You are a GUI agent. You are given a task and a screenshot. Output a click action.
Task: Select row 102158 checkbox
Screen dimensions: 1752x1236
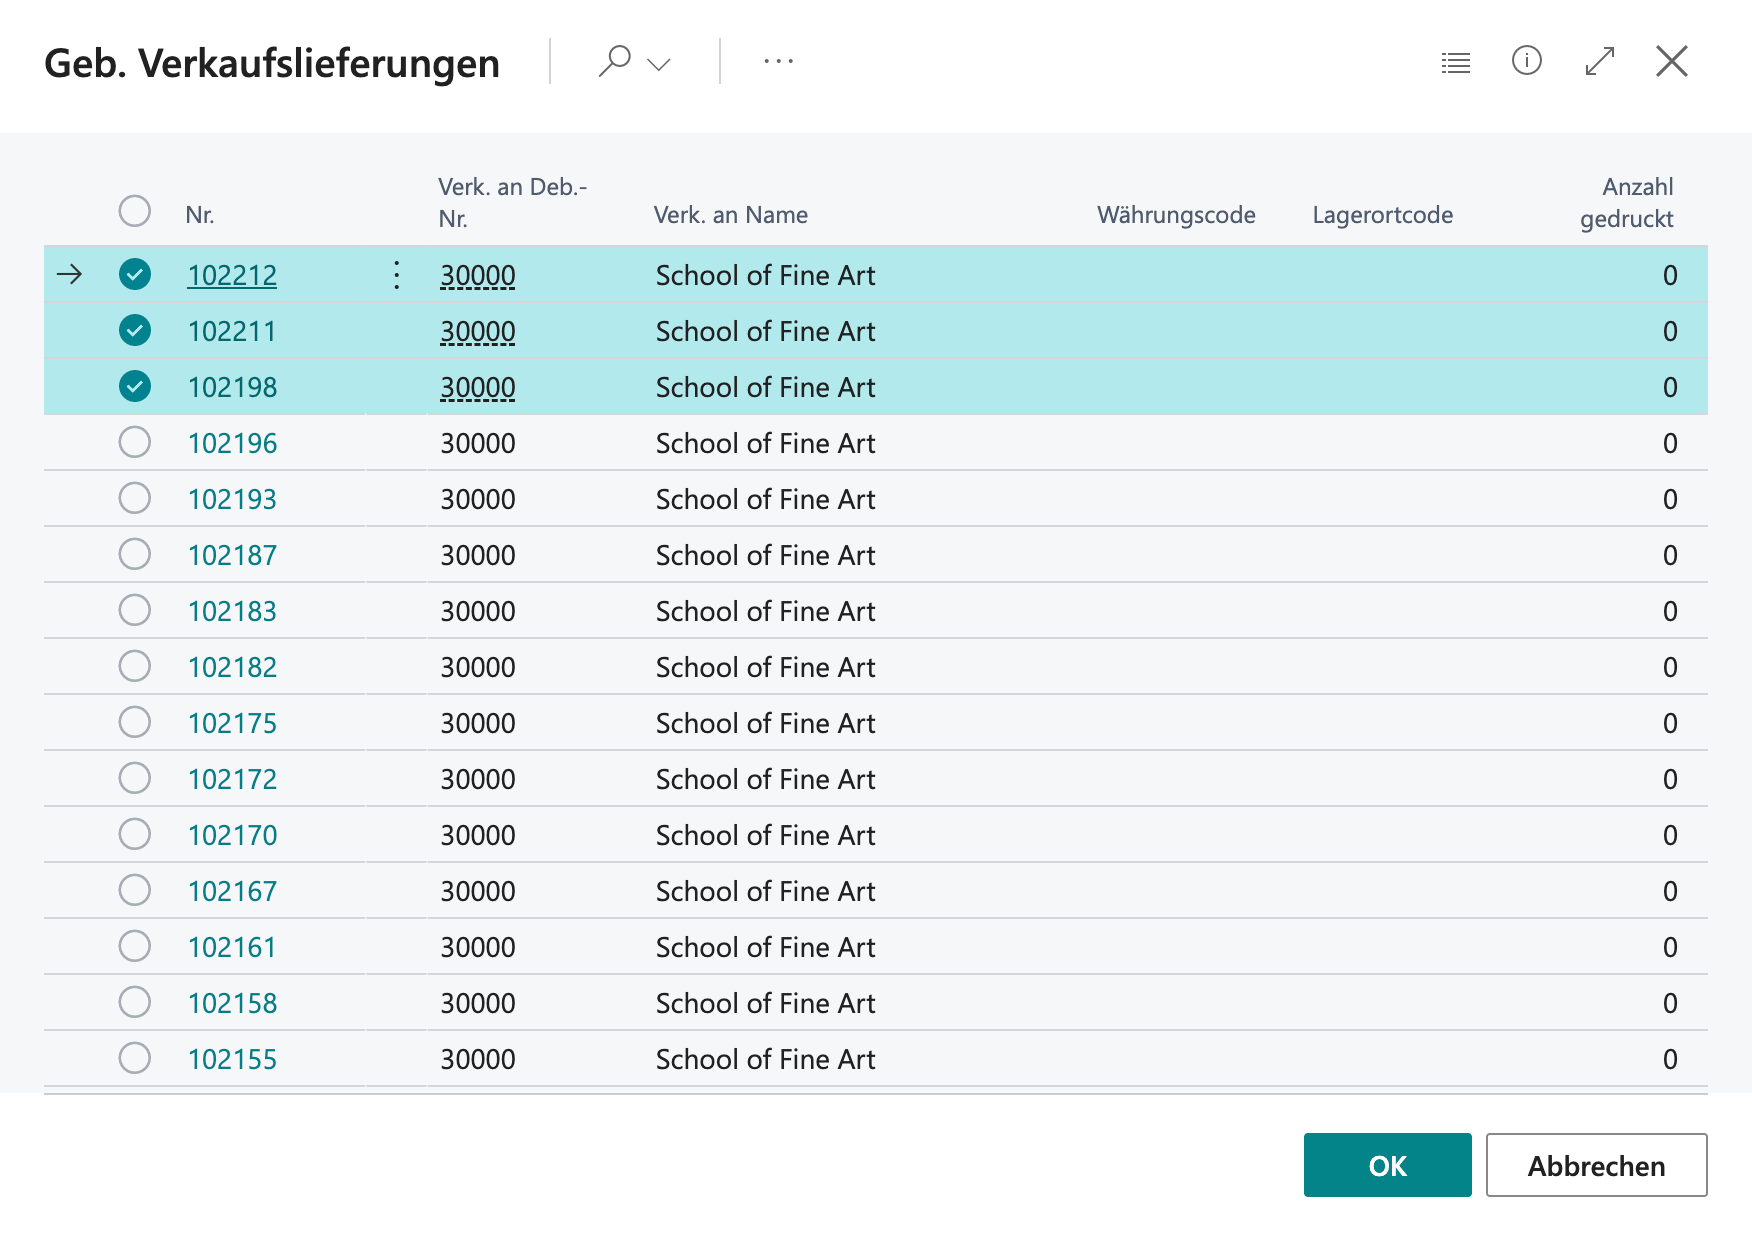click(135, 1002)
